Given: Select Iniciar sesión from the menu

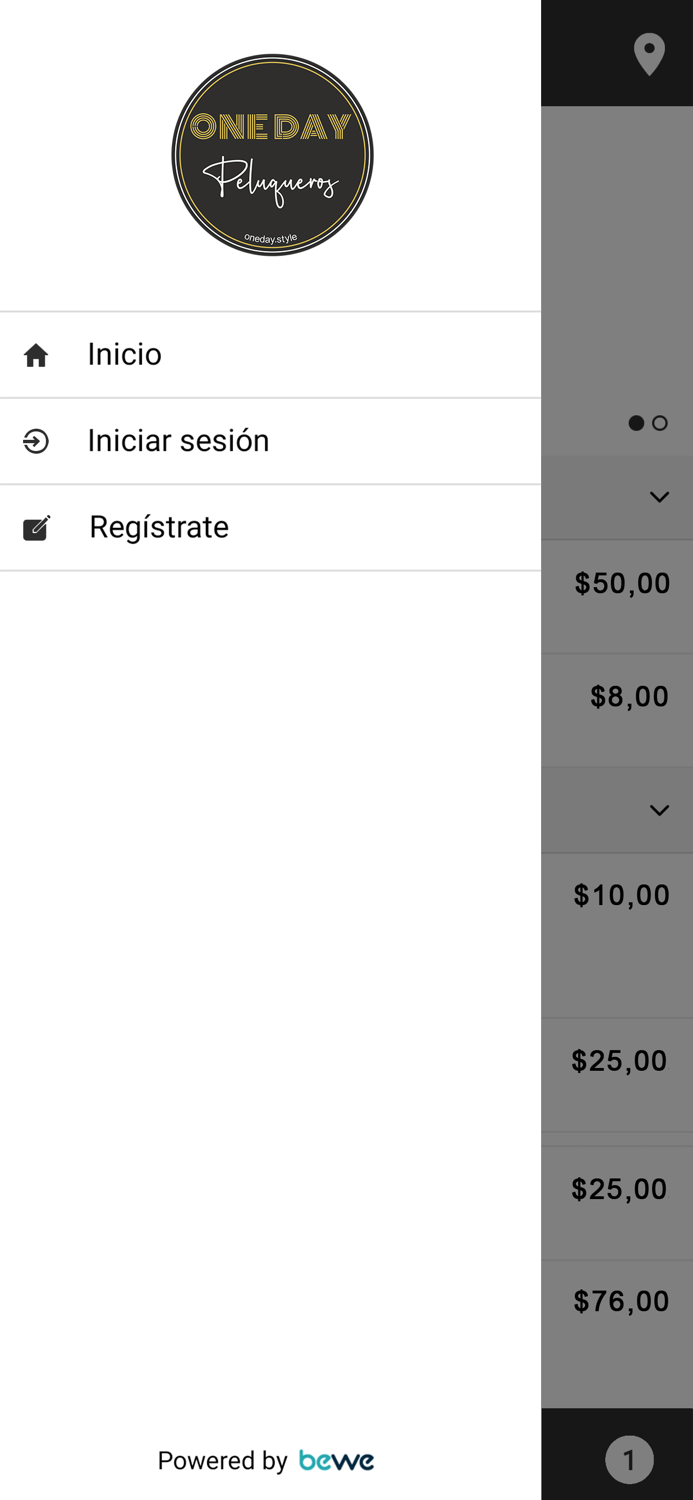Looking at the screenshot, I should [178, 441].
